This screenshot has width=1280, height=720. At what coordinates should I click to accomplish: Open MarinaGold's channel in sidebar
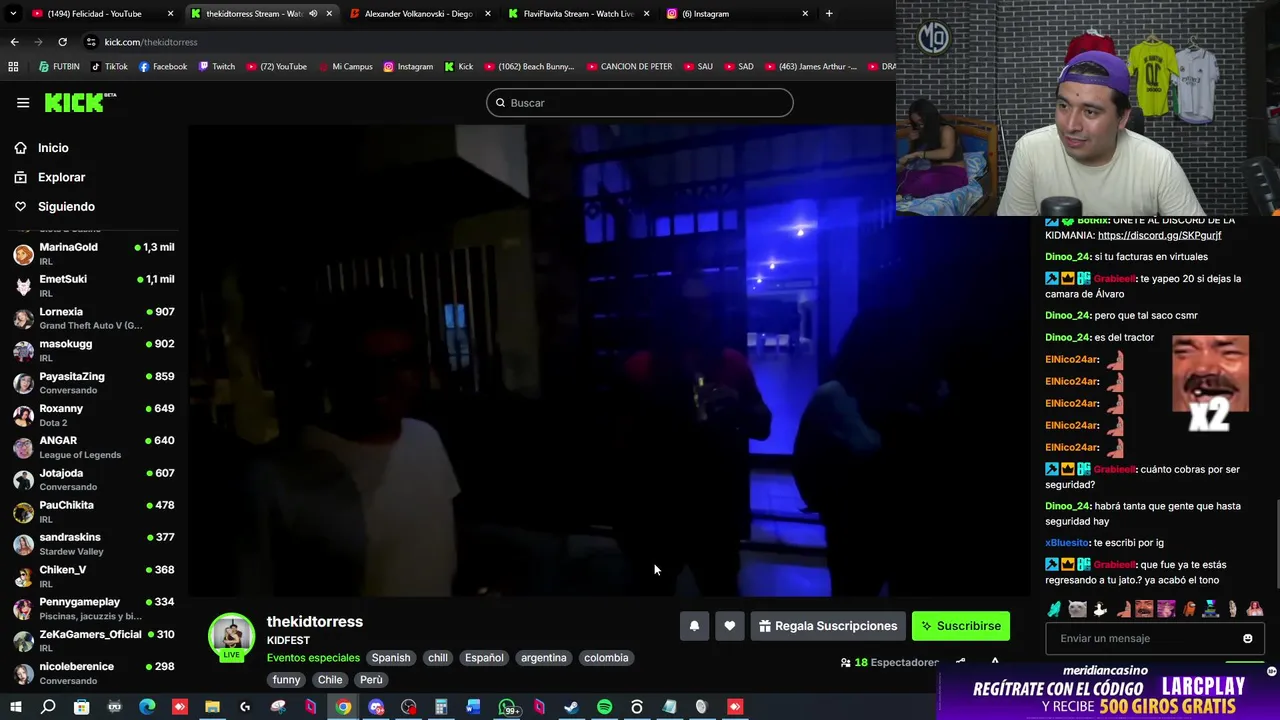pos(93,253)
